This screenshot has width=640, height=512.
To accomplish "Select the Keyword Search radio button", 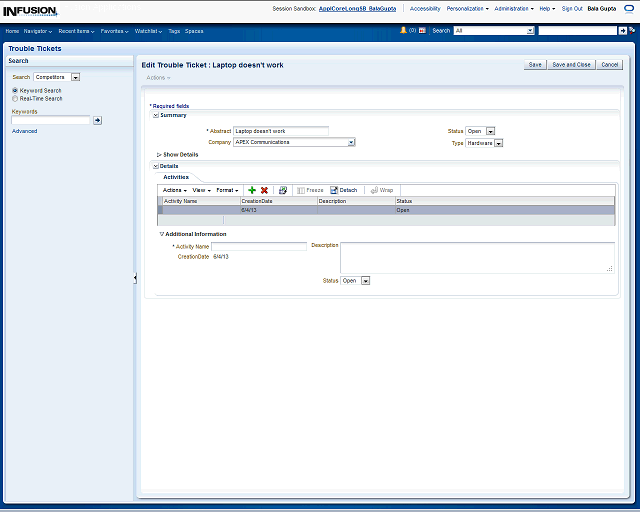I will pyautogui.click(x=15, y=91).
